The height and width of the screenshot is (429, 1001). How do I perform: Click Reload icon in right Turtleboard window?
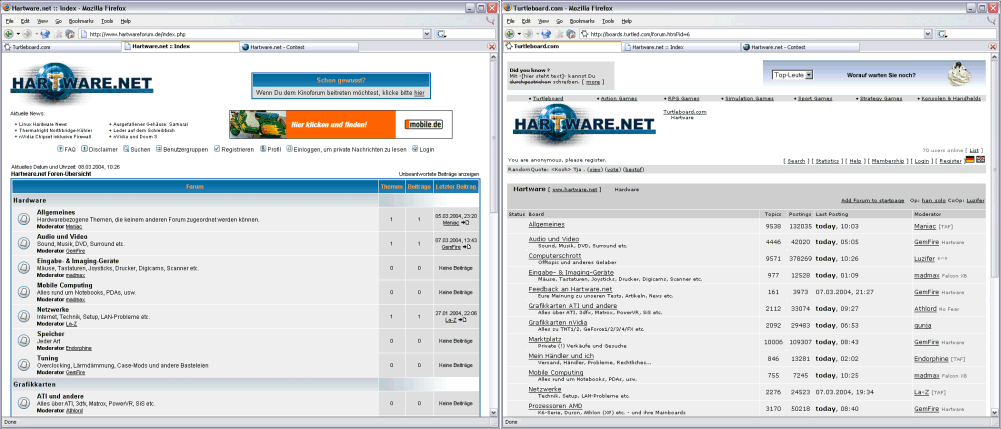[x=545, y=34]
